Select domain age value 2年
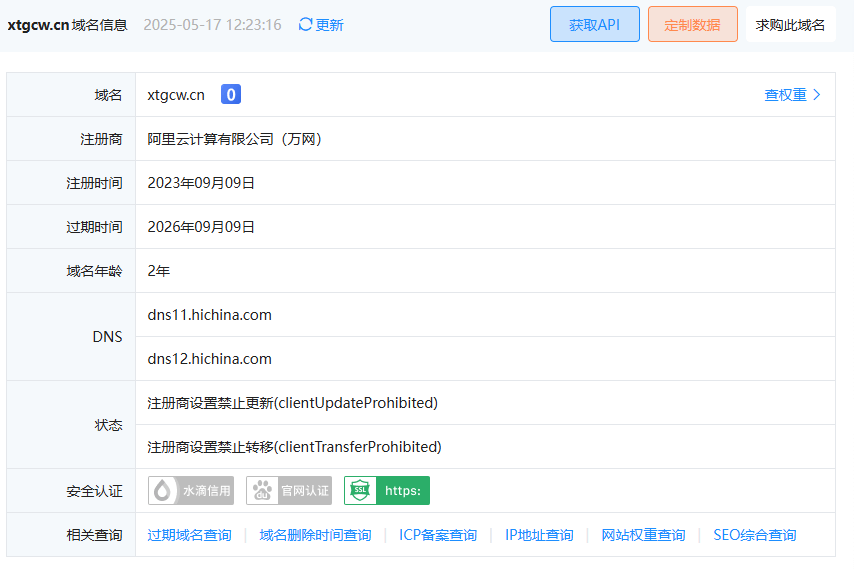854x570 pixels. click(158, 271)
